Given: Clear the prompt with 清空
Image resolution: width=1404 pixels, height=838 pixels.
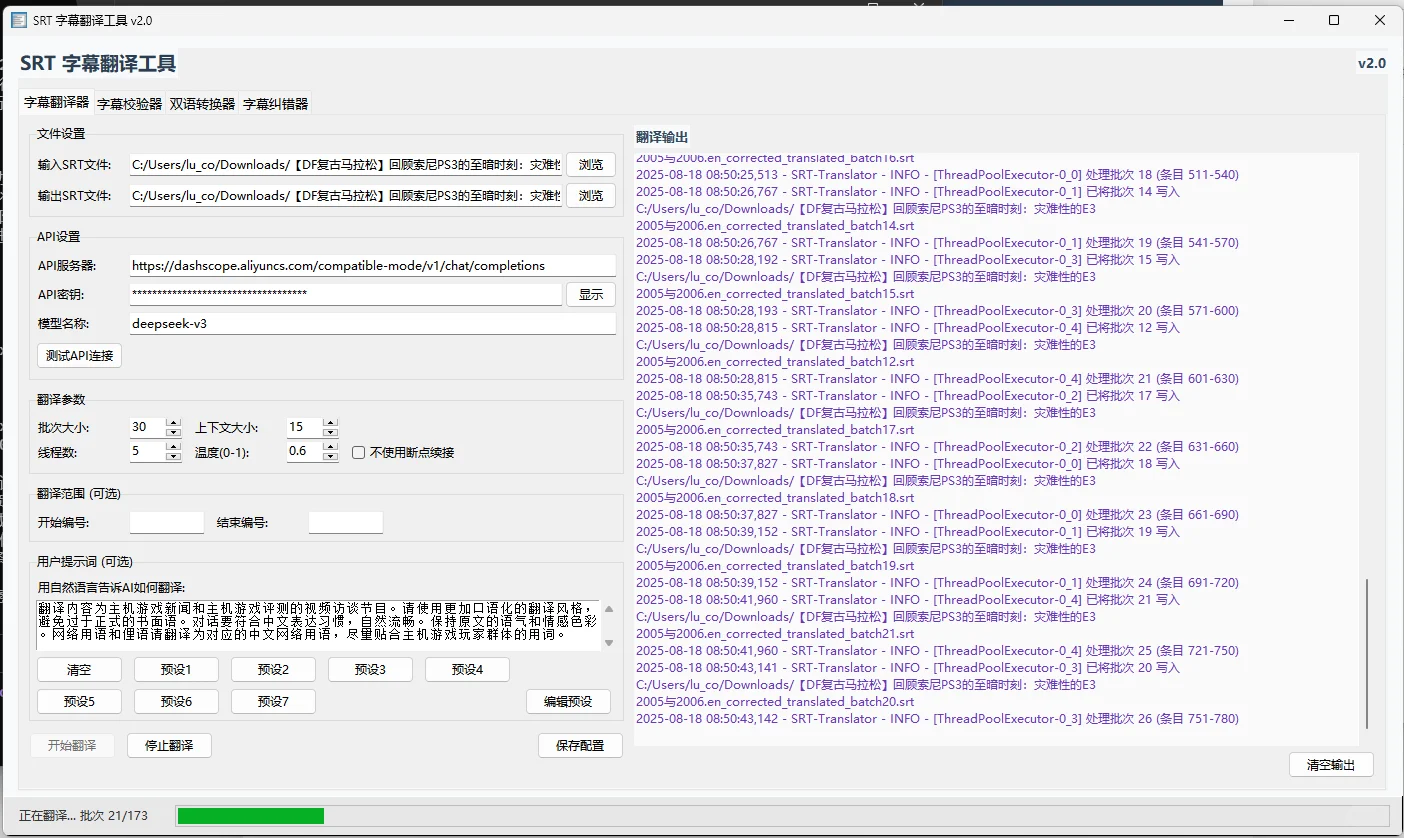Looking at the screenshot, I should (79, 669).
